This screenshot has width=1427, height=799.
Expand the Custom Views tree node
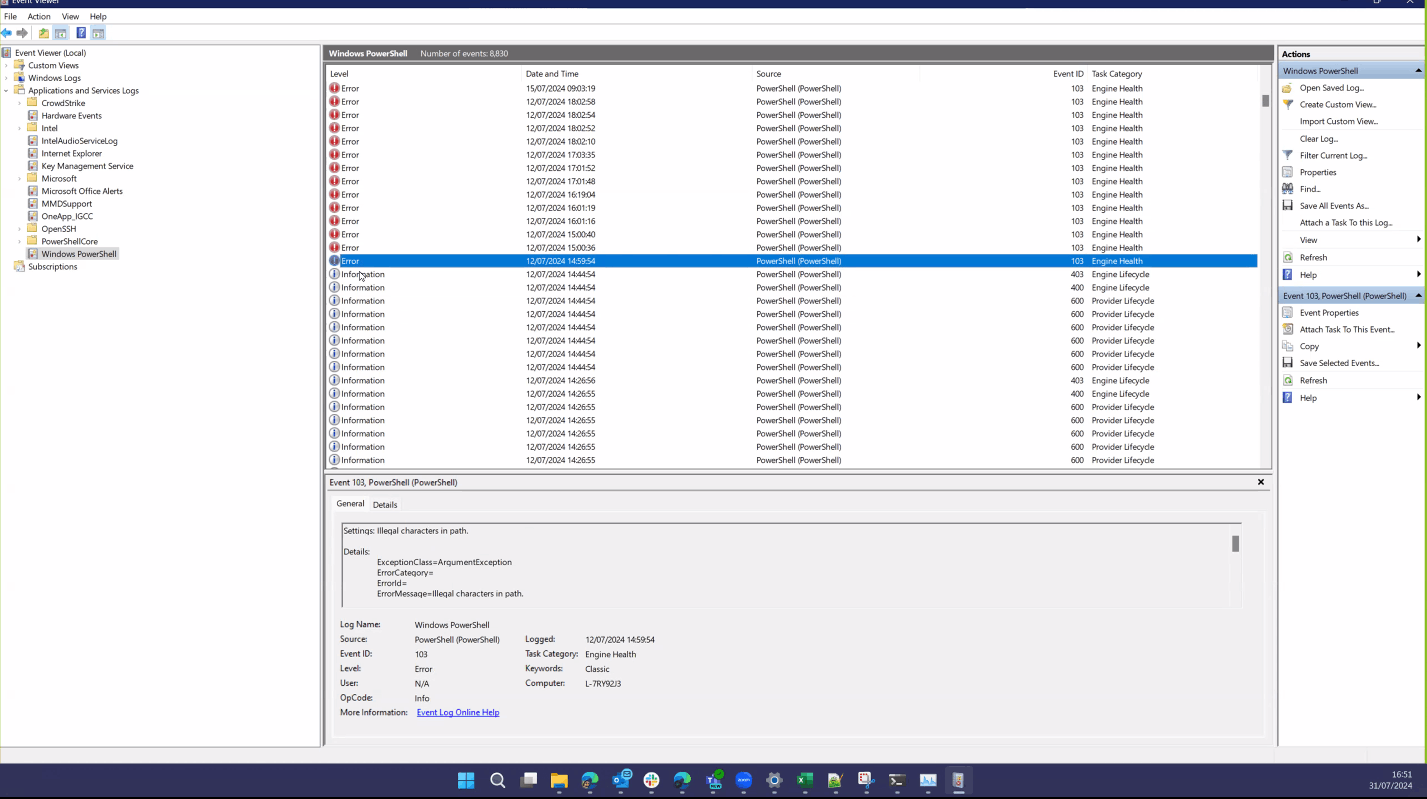point(7,65)
